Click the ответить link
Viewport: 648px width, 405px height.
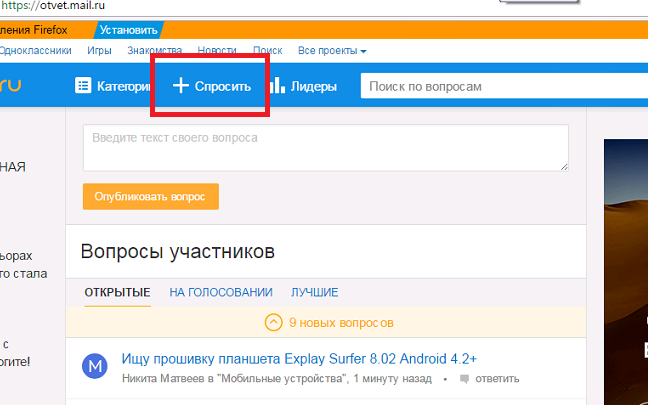(x=497, y=379)
